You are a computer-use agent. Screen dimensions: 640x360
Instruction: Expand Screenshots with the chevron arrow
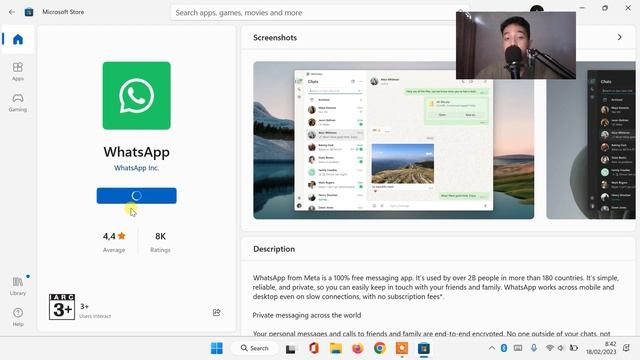[620, 37]
